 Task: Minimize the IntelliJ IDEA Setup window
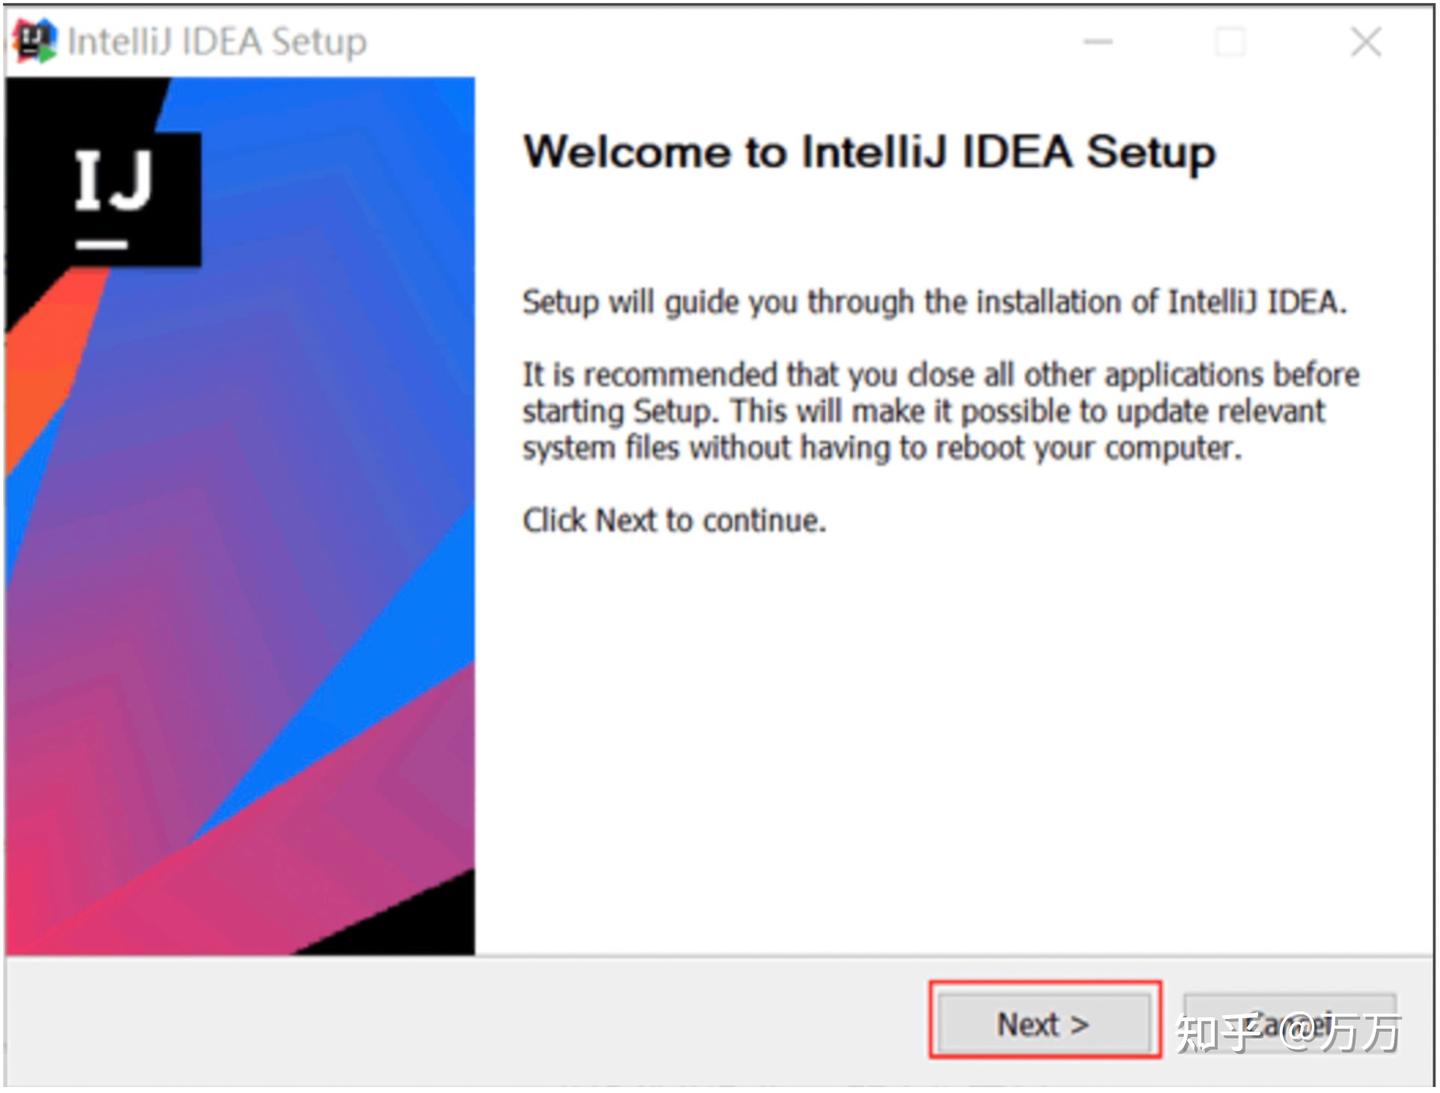(1098, 42)
